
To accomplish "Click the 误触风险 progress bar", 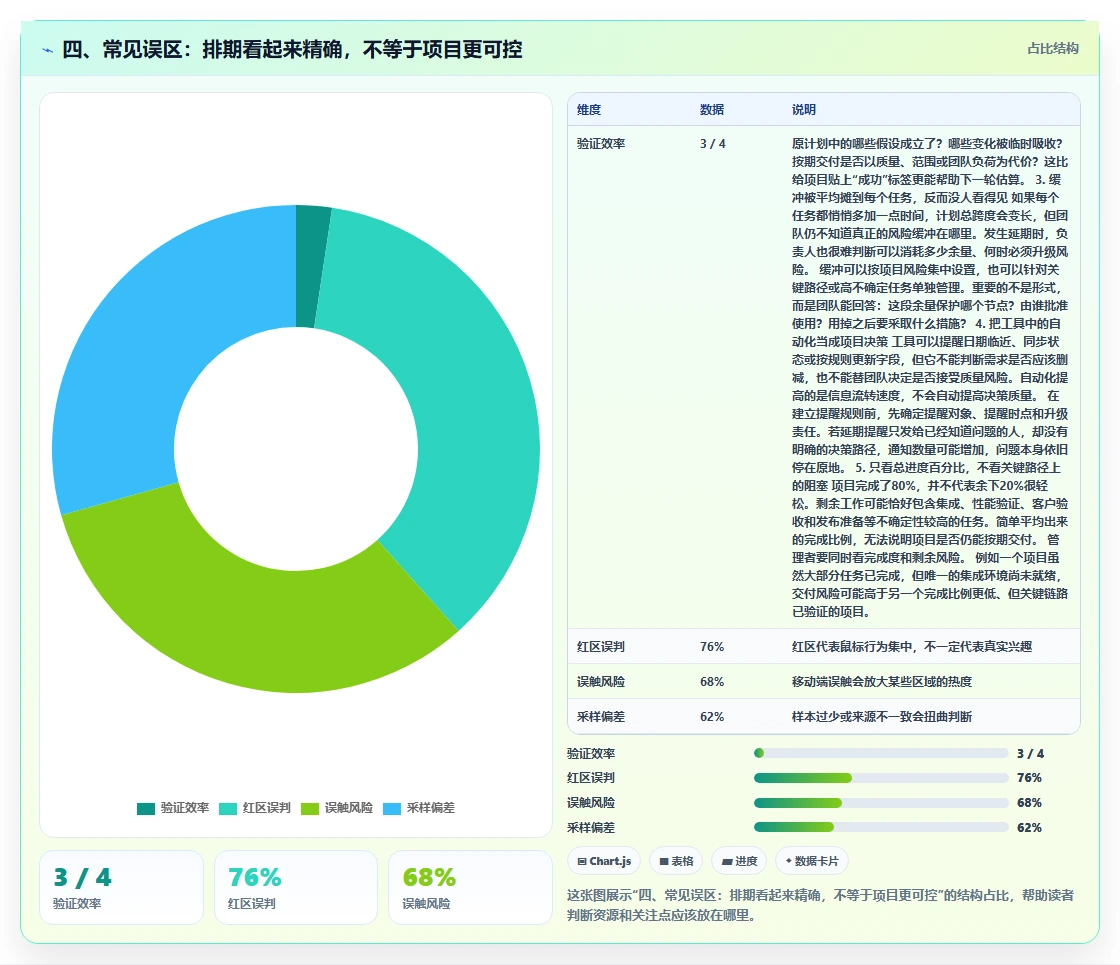I will (881, 803).
